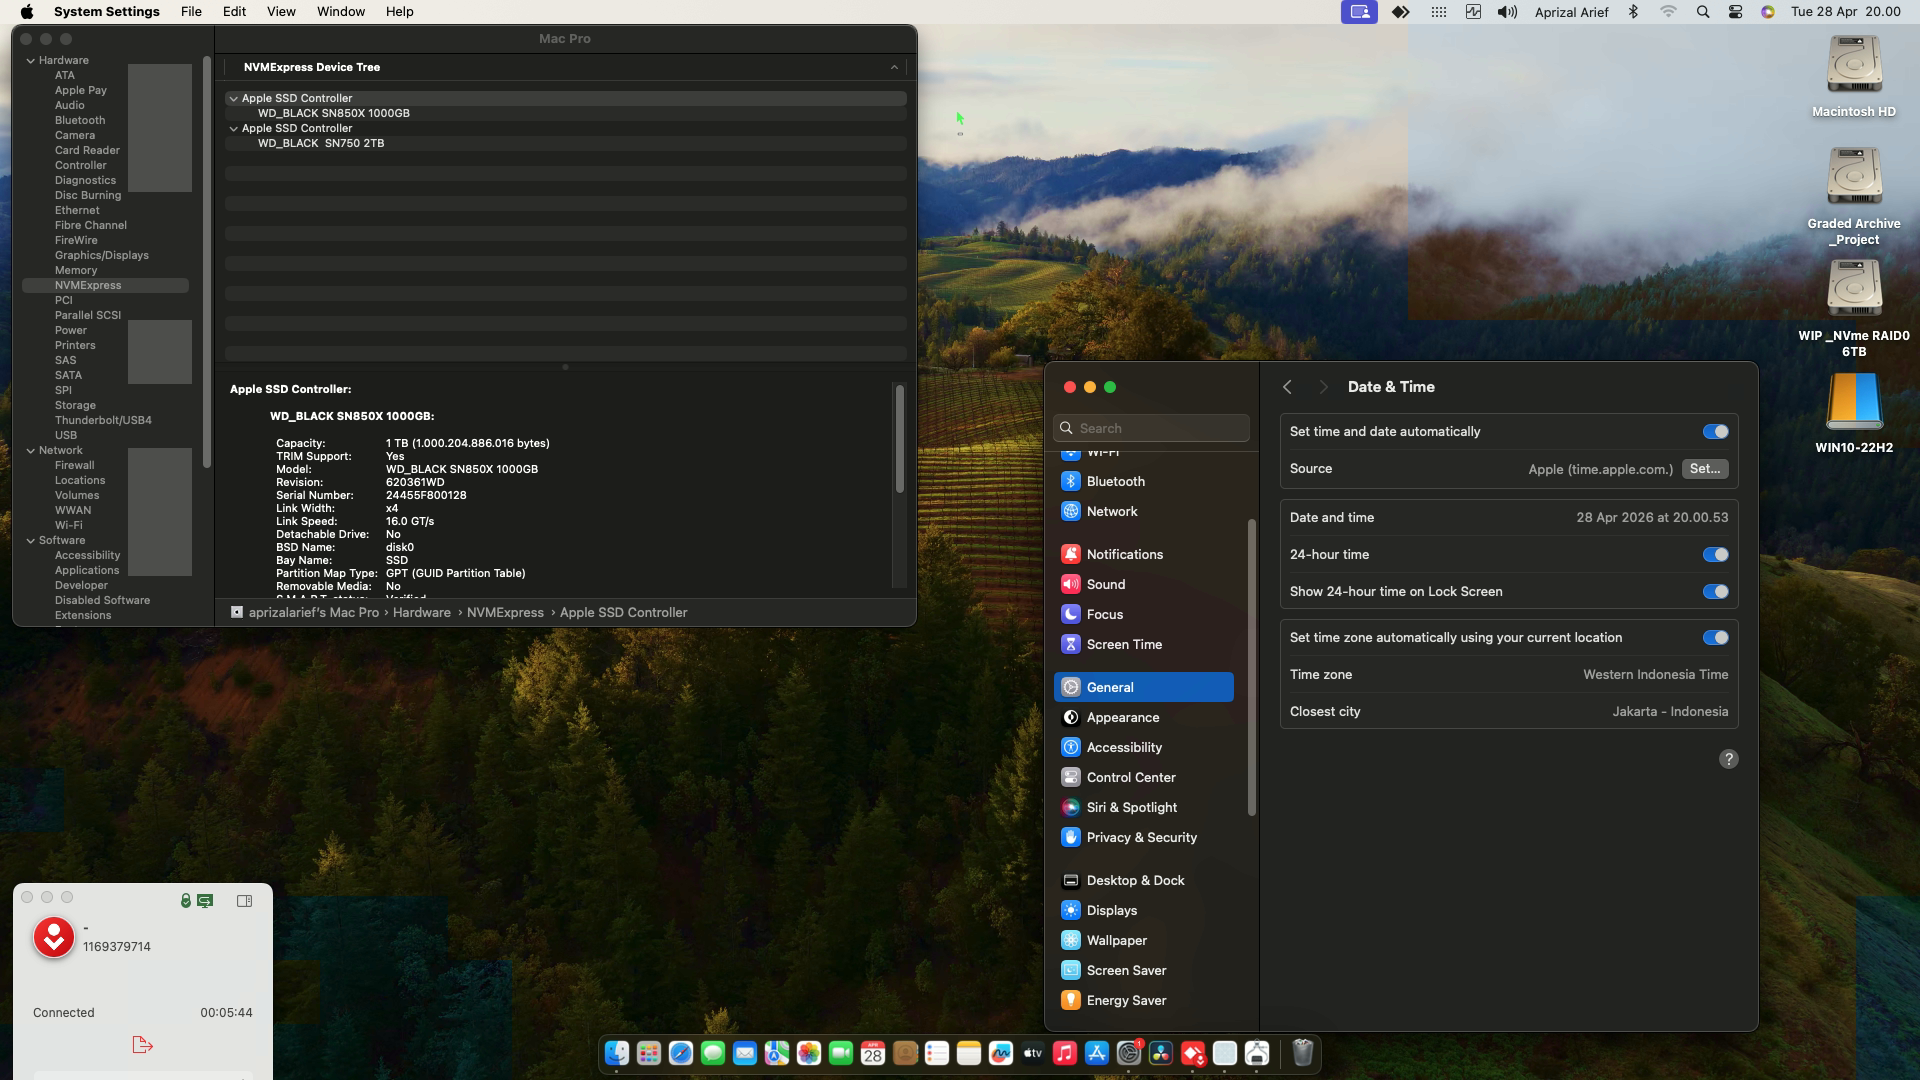Select Network in System Settings sidebar

(x=1143, y=511)
